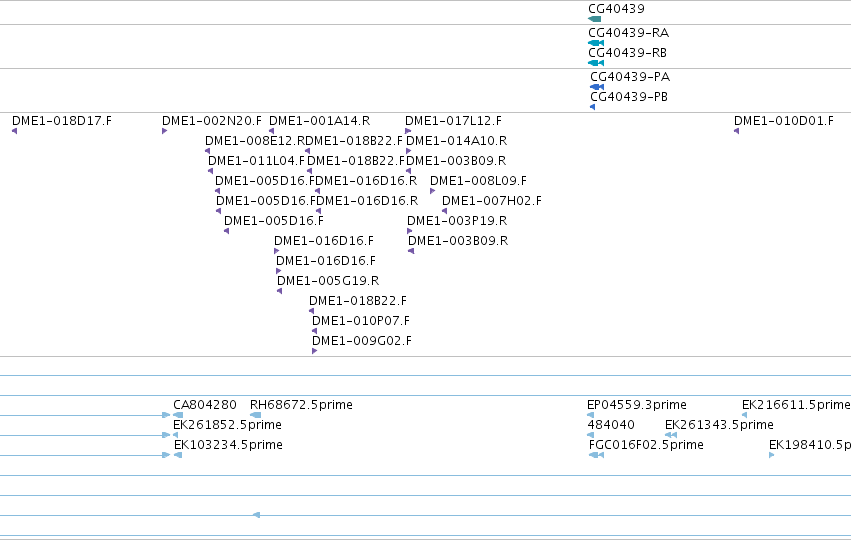Image resolution: width=851 pixels, height=540 pixels.
Task: Click the label DME1-005G19.R
Action: 328,281
